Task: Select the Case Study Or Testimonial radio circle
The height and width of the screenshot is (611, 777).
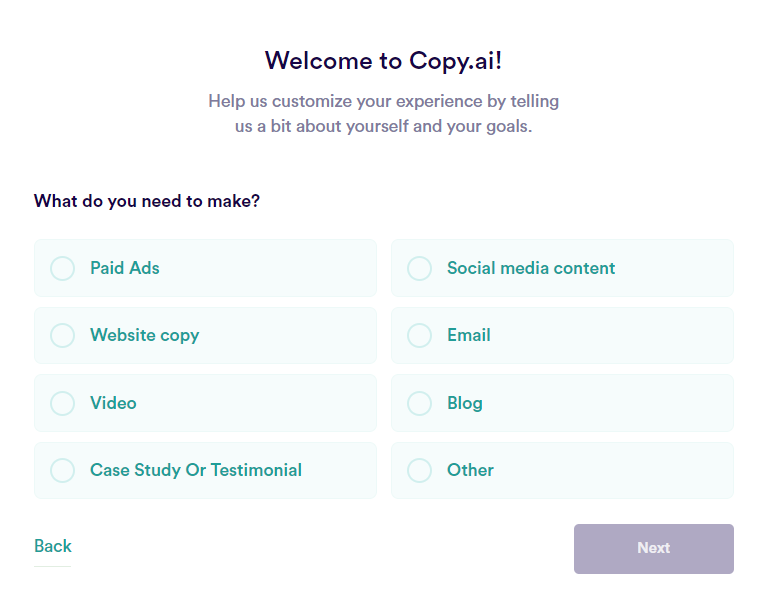Action: (x=62, y=470)
